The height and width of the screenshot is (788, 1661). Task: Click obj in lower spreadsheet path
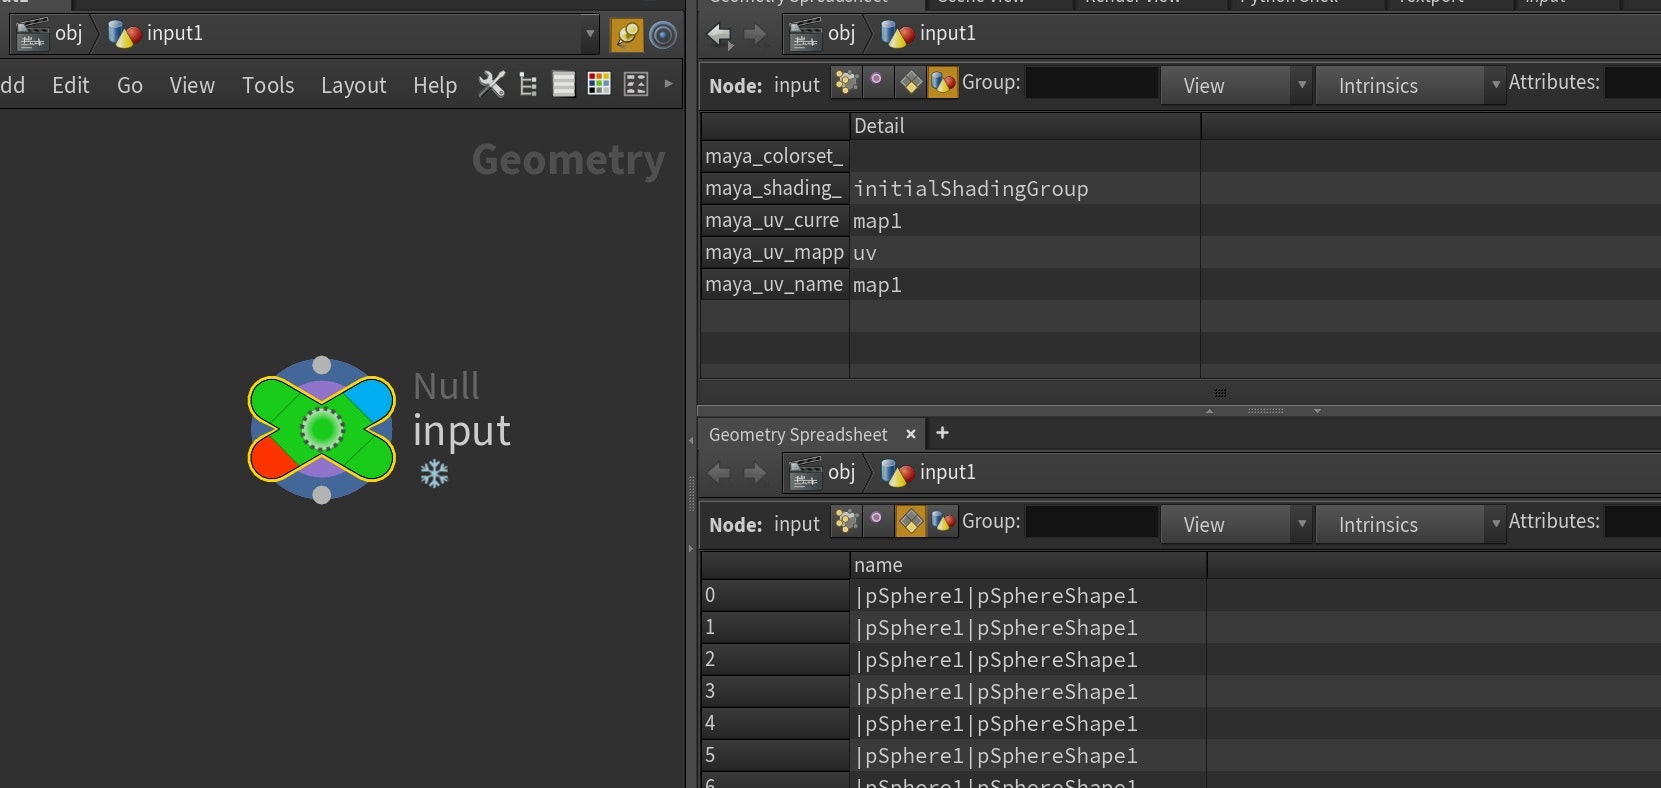822,473
